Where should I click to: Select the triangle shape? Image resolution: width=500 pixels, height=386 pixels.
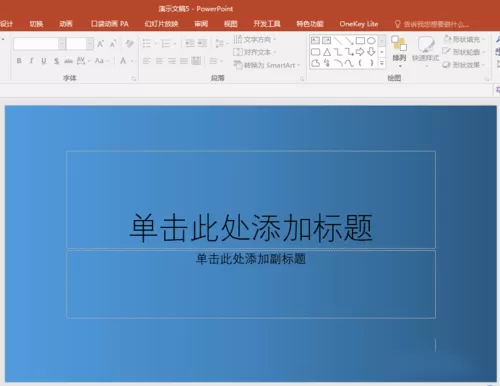(327, 52)
